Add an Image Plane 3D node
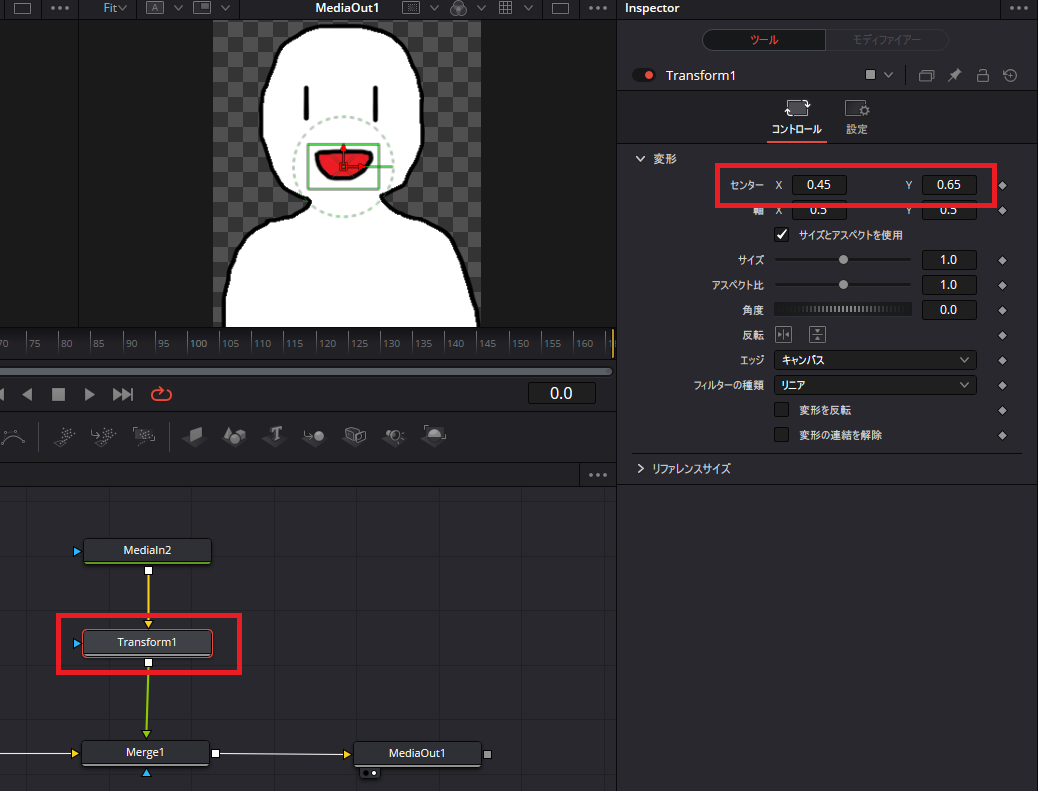Viewport: 1038px width, 791px height. (195, 436)
